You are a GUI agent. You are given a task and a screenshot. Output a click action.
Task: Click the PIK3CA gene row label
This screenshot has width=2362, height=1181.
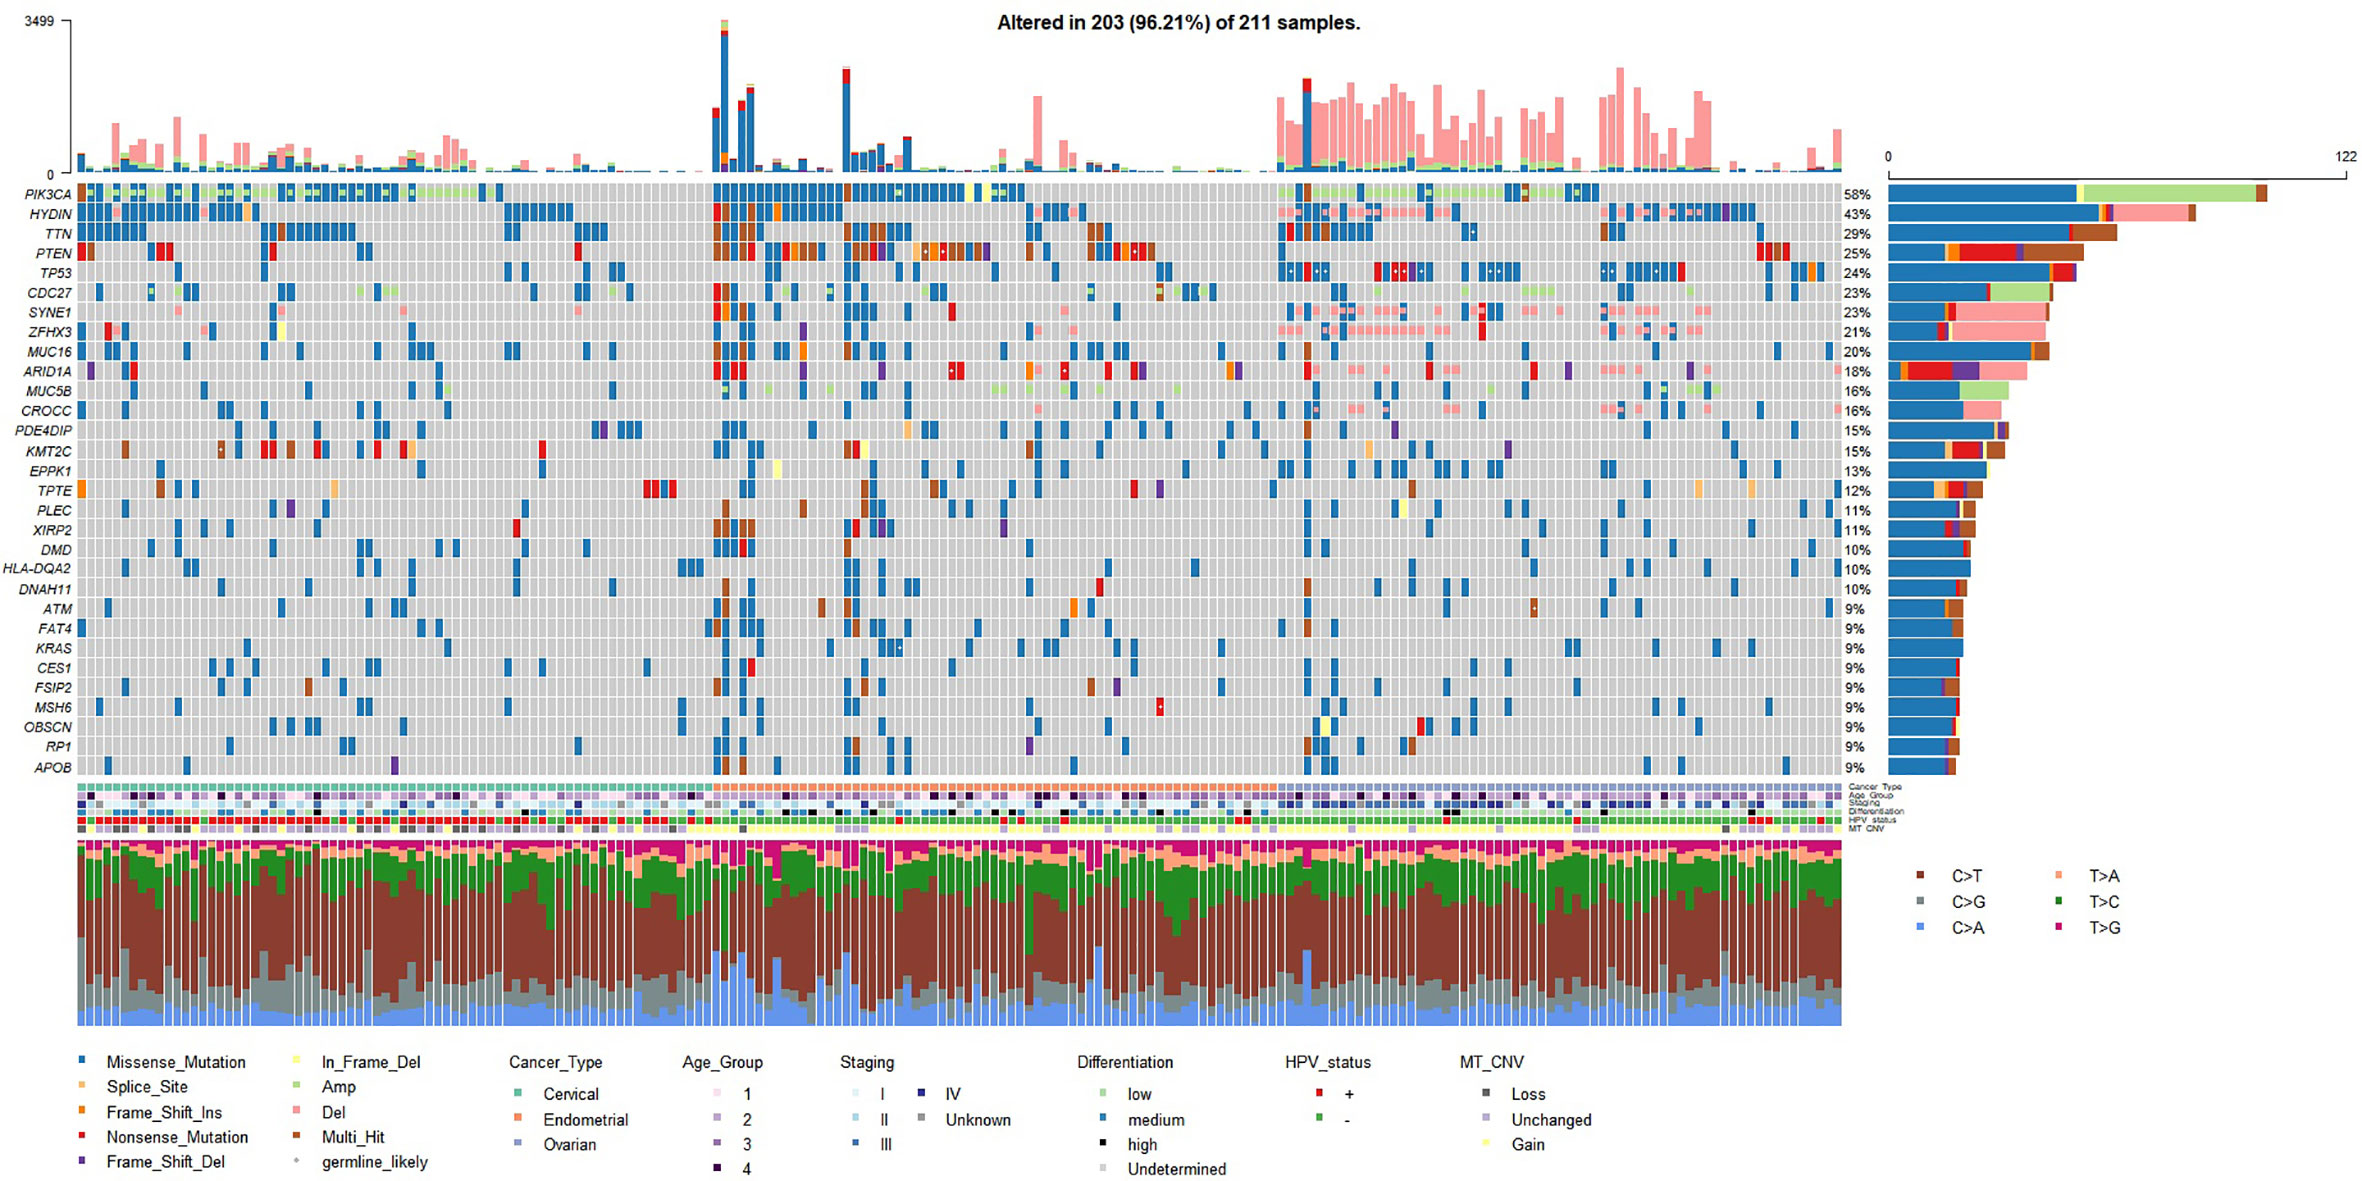(x=49, y=194)
